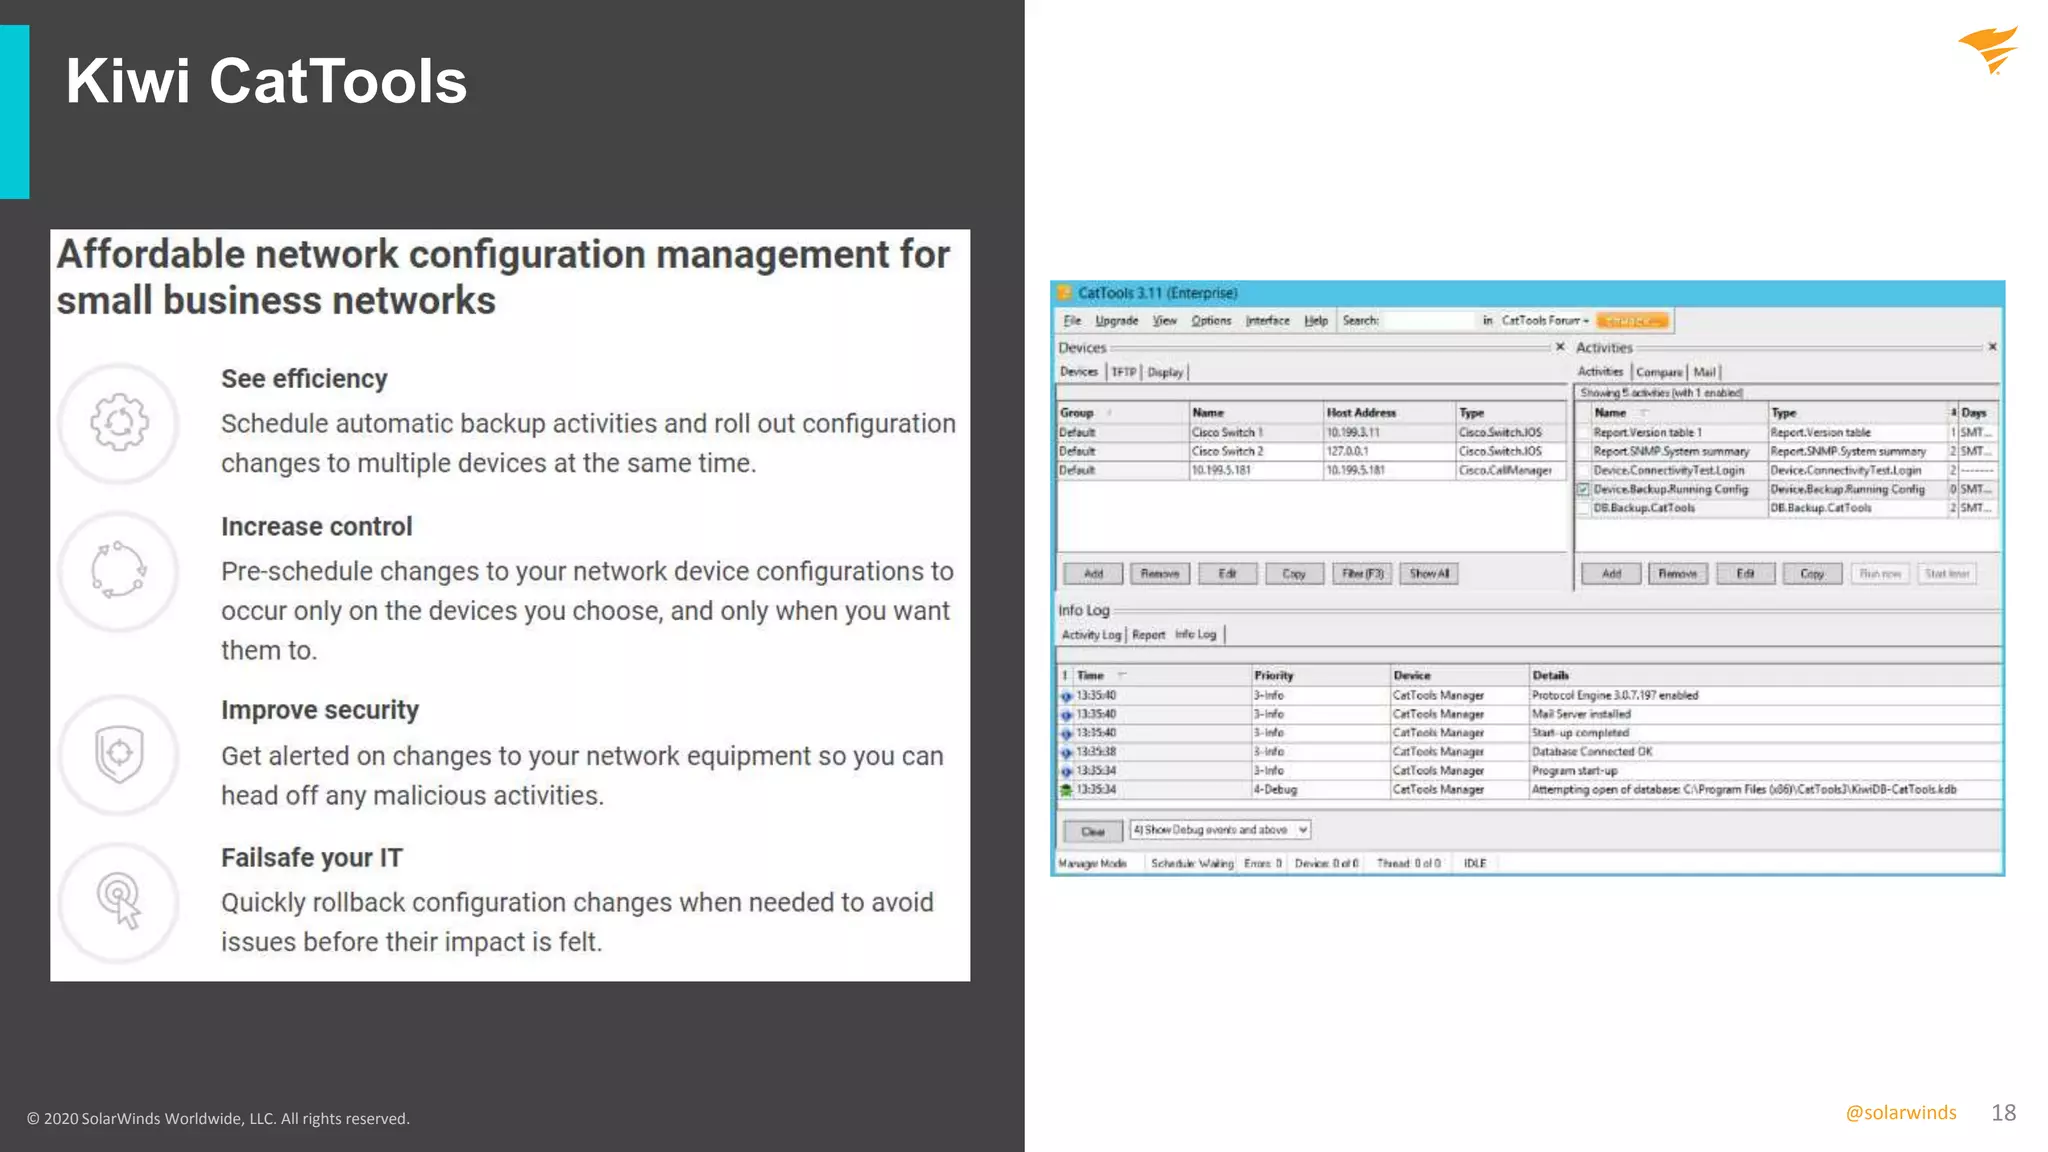Click the CatTools title bar app icon
The width and height of the screenshot is (2048, 1152).
pos(1065,293)
